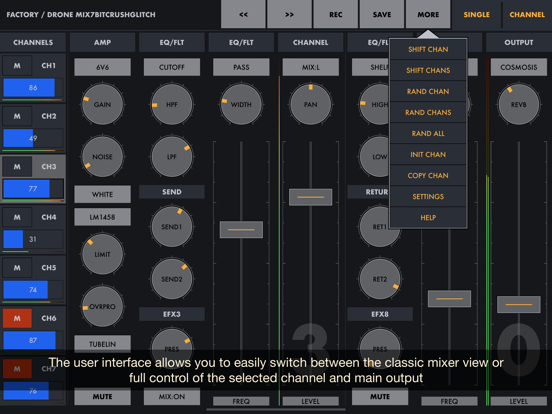Image resolution: width=552 pixels, height=414 pixels.
Task: Adjust CH1 level bar showing 86
Action: click(x=33, y=88)
